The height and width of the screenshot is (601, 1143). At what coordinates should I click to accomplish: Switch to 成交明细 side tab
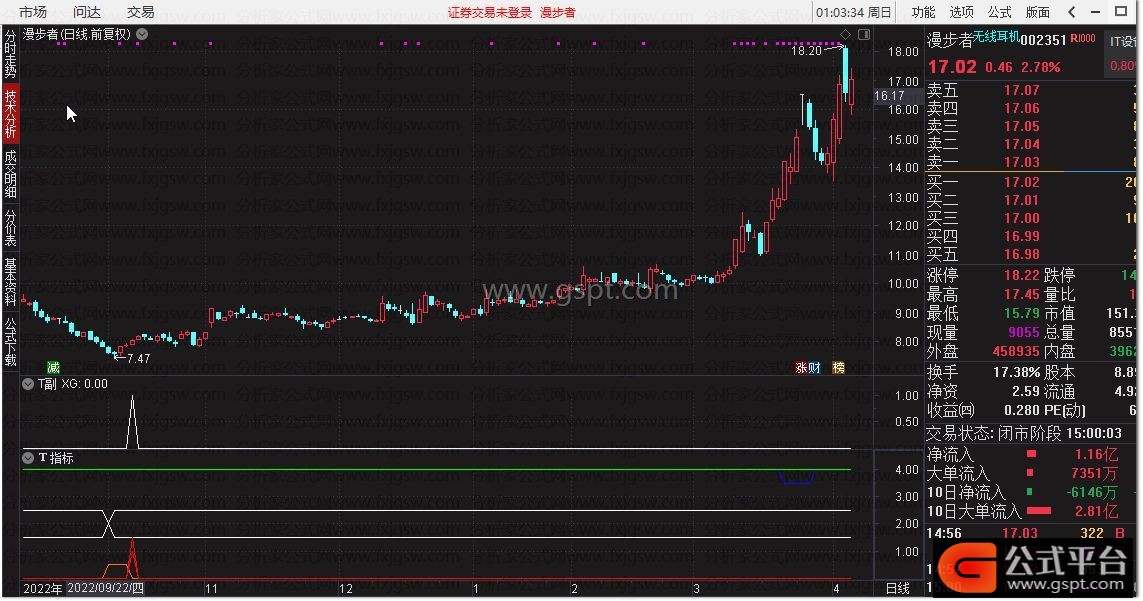click(10, 174)
